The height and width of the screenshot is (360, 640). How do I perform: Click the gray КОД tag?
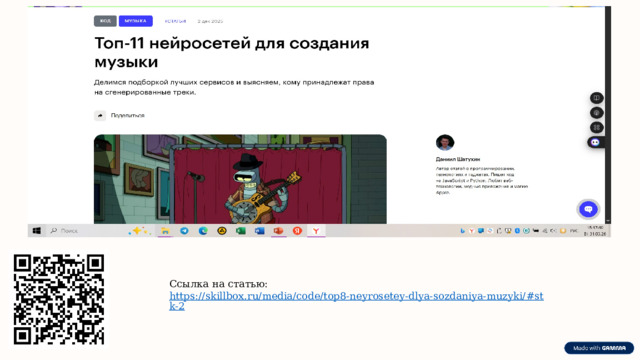tap(105, 21)
